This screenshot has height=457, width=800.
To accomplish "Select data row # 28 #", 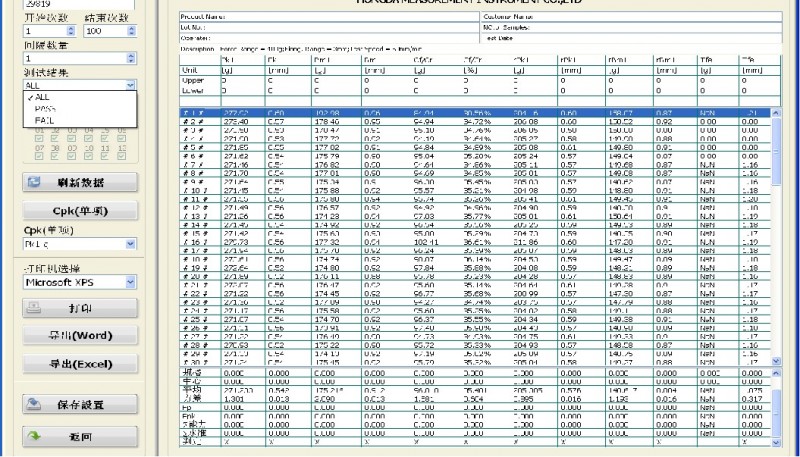I will click(476, 345).
